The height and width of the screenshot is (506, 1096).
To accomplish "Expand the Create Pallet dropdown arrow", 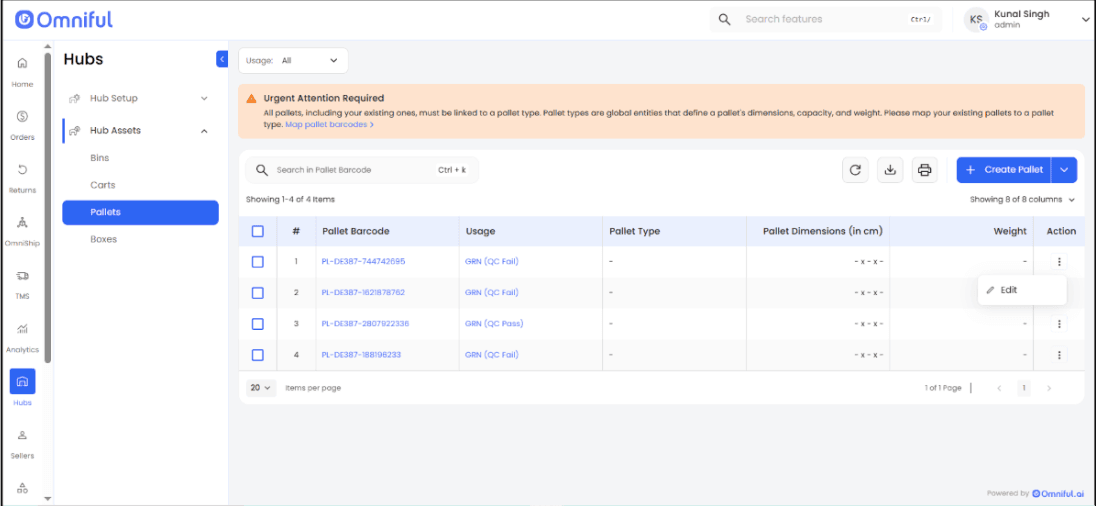I will [x=1064, y=170].
